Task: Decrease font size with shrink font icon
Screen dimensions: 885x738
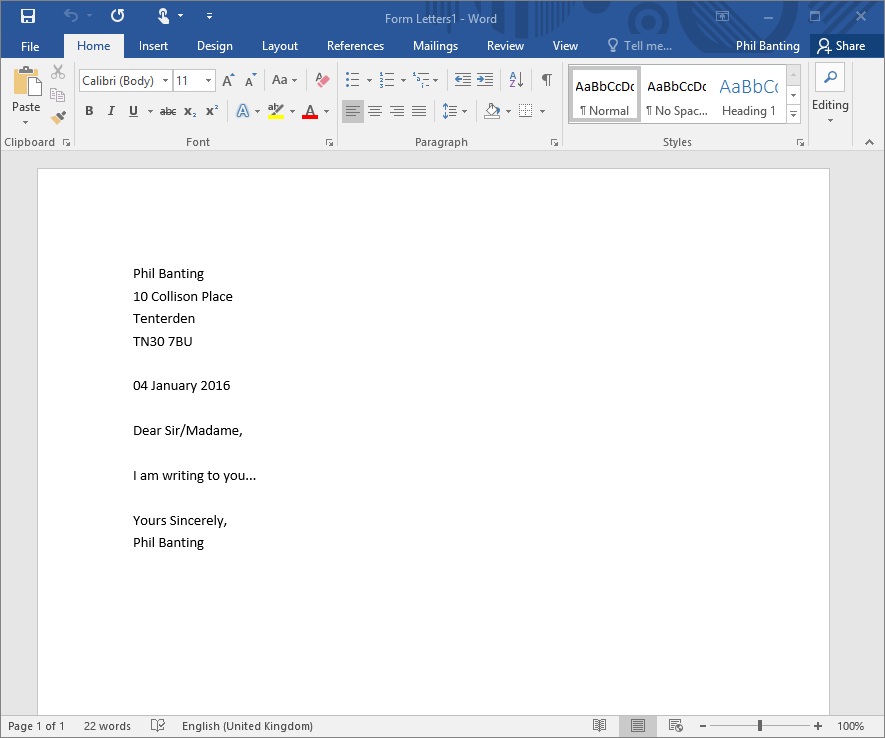Action: point(250,80)
